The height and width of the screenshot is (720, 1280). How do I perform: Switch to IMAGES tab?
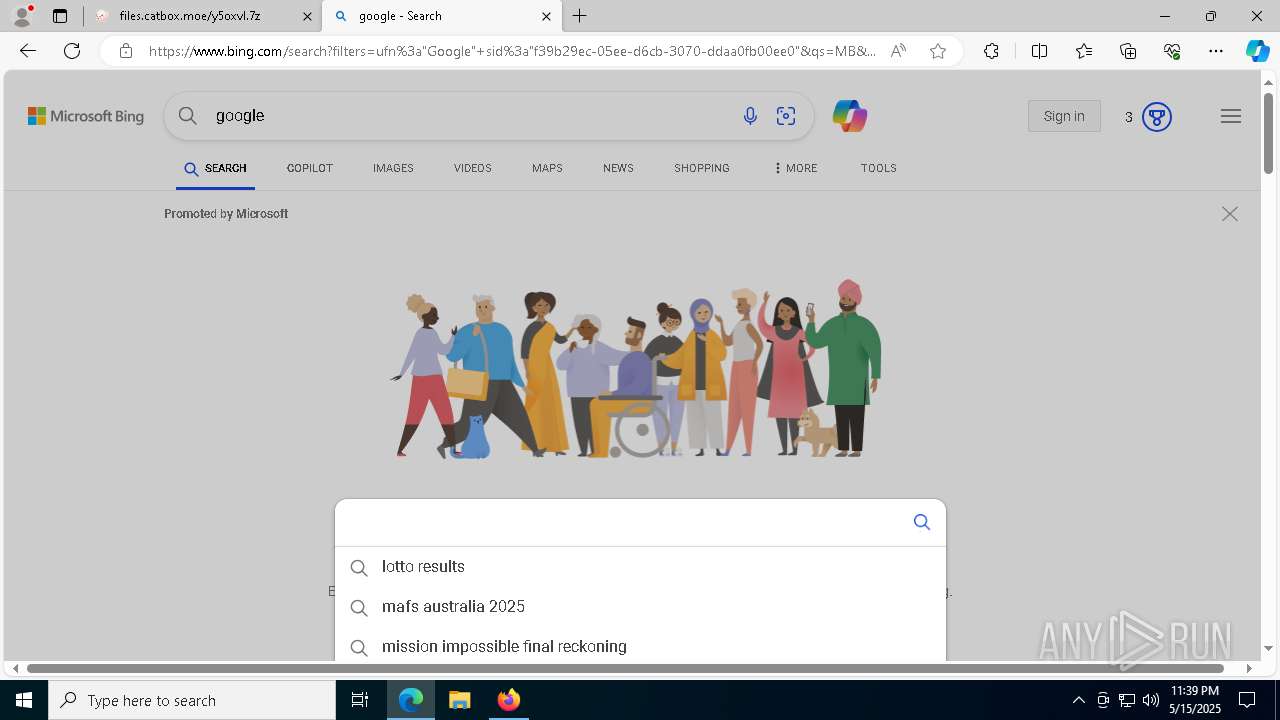pyautogui.click(x=393, y=168)
